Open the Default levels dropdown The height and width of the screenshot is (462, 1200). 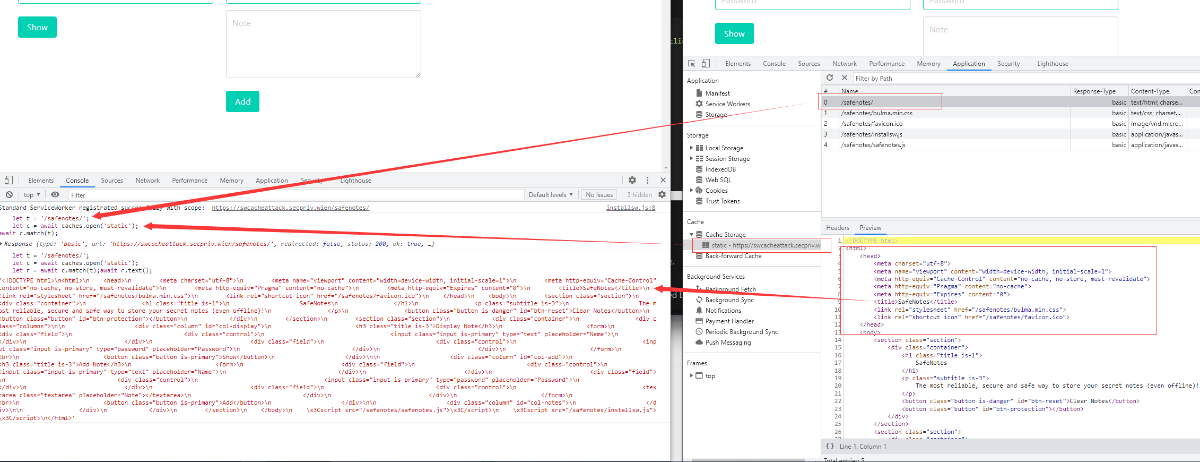coord(553,194)
